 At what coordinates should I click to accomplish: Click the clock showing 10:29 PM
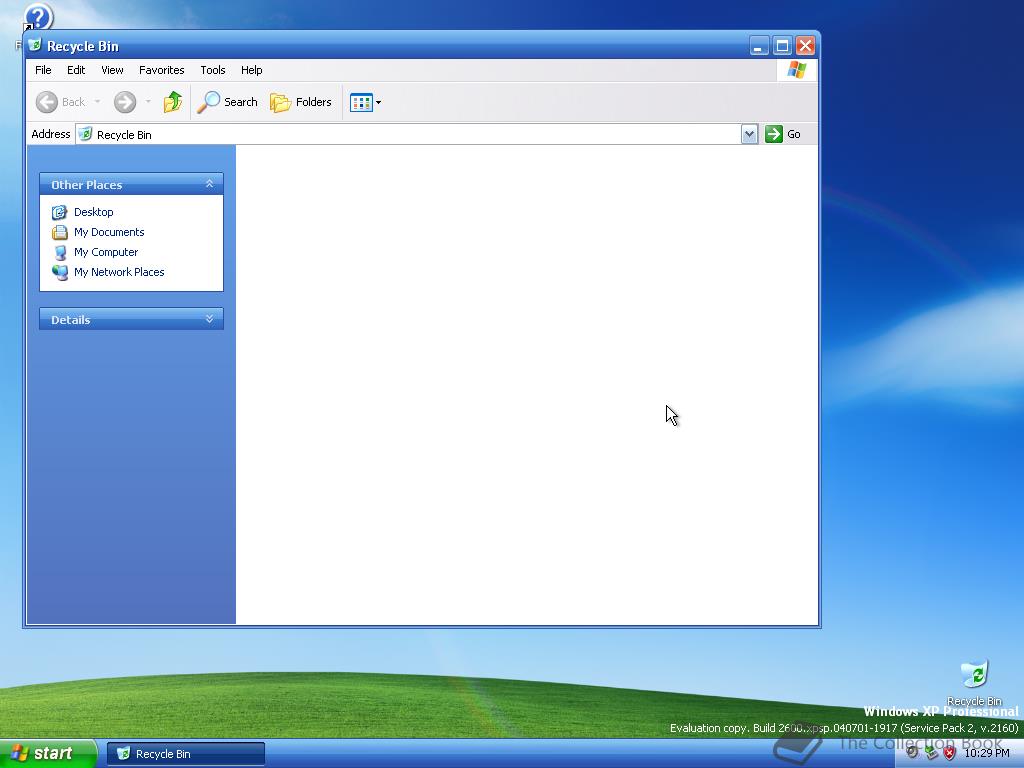click(x=987, y=753)
